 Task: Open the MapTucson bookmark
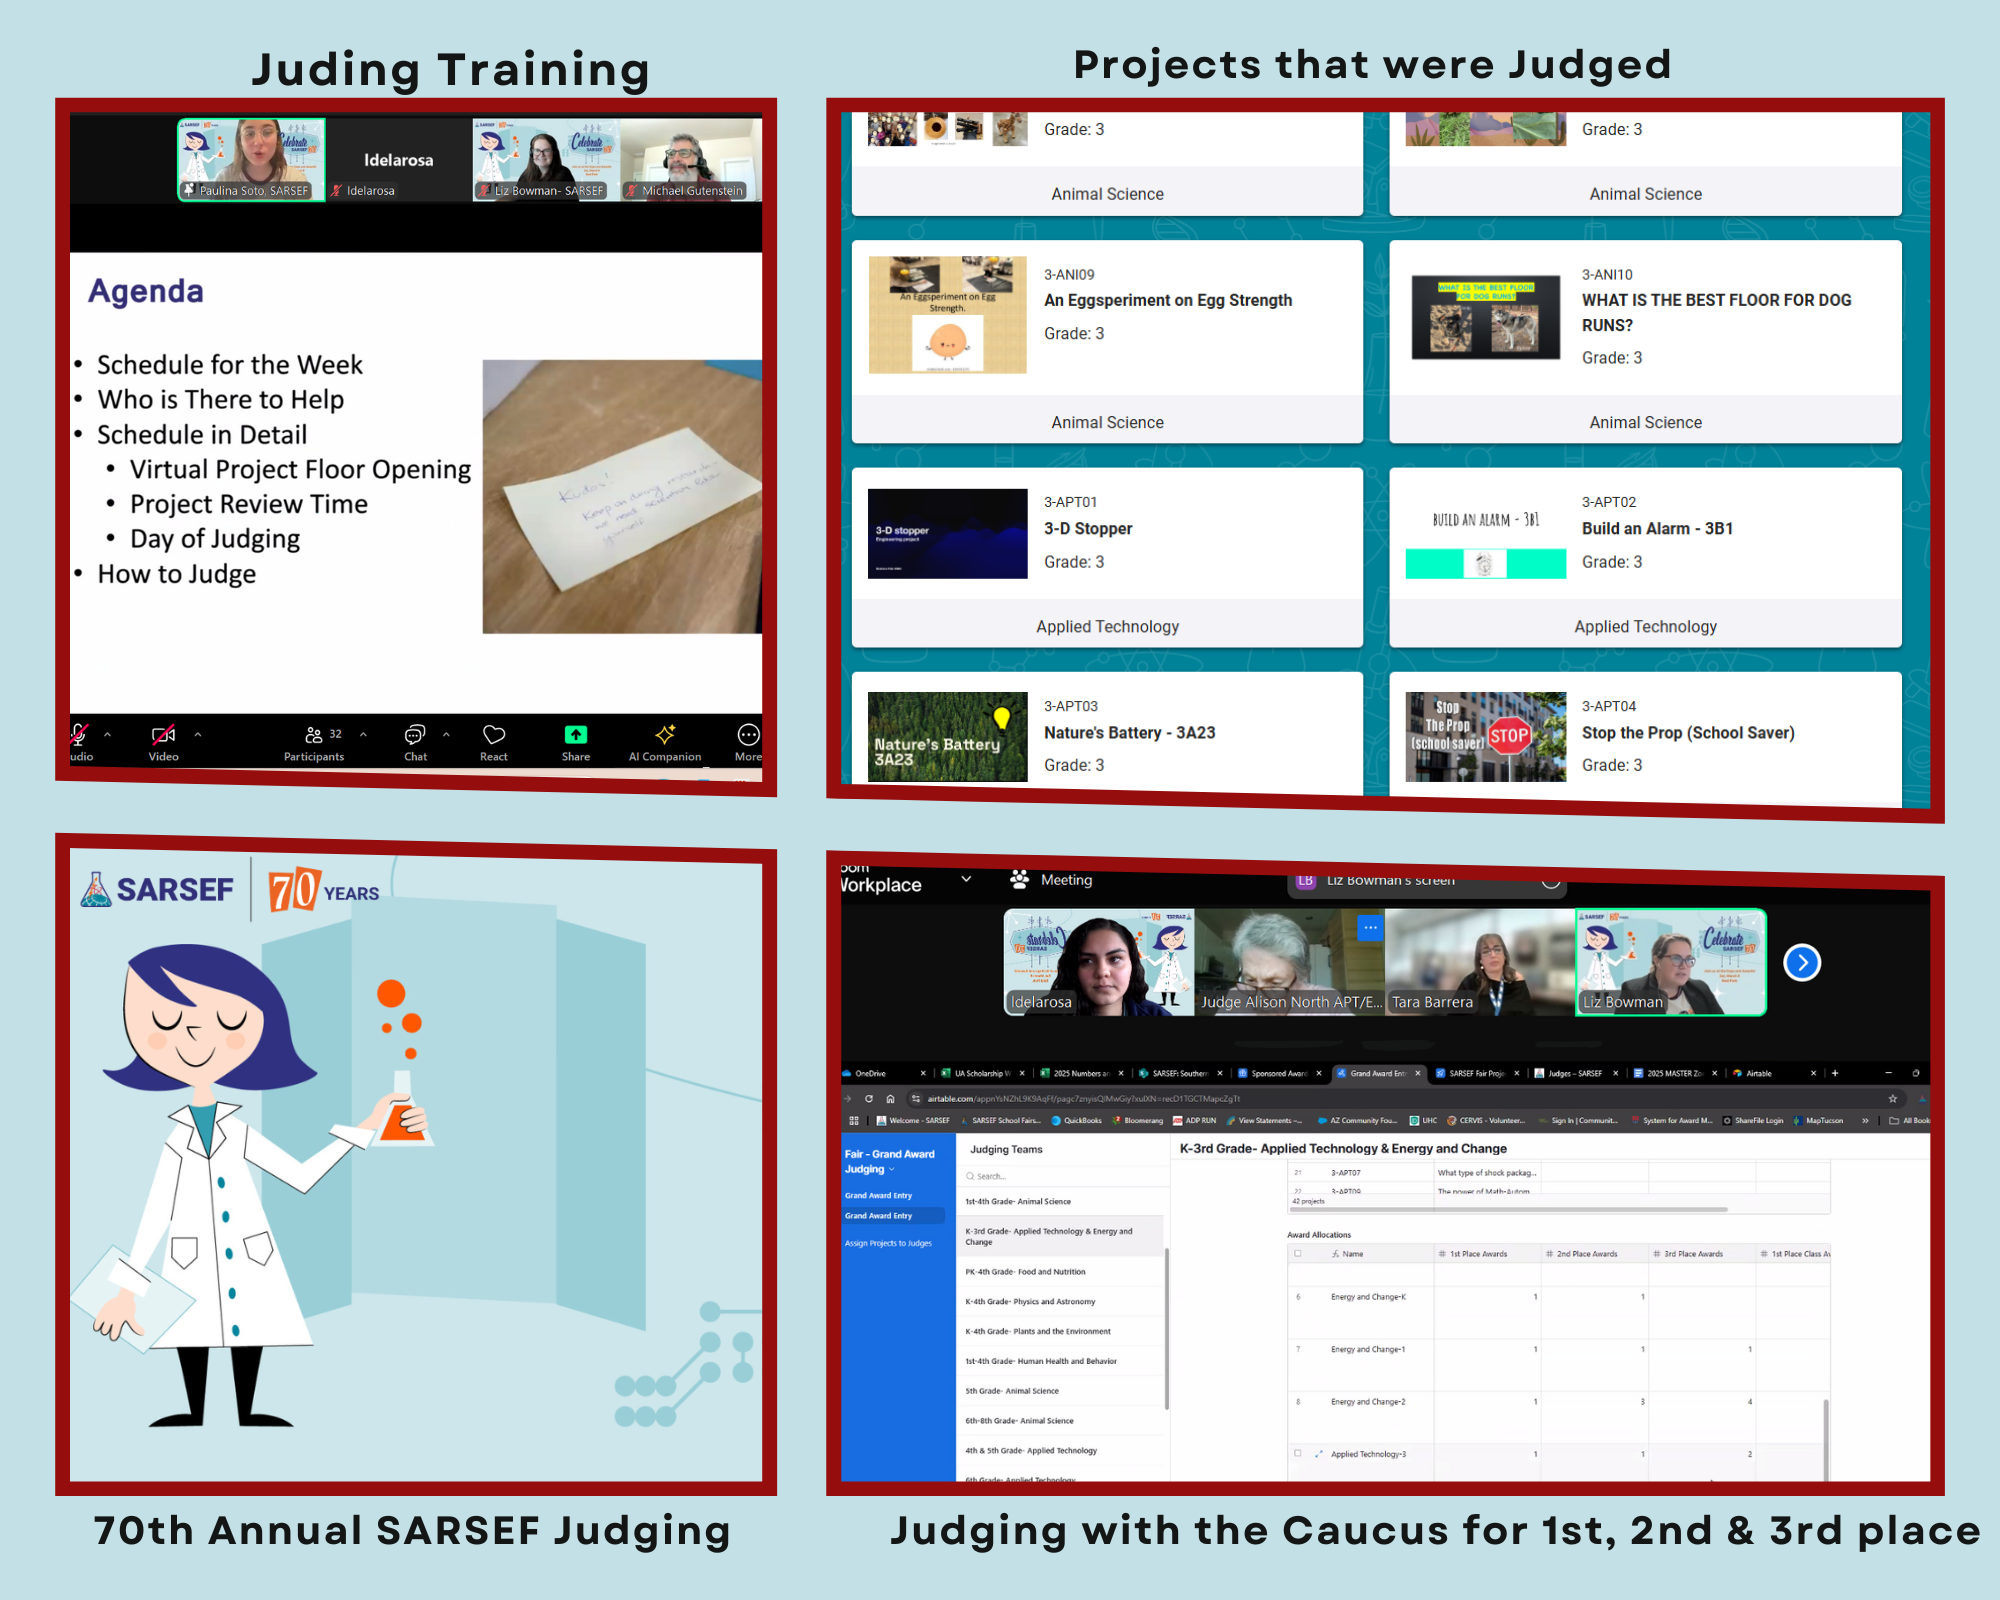1818,1120
